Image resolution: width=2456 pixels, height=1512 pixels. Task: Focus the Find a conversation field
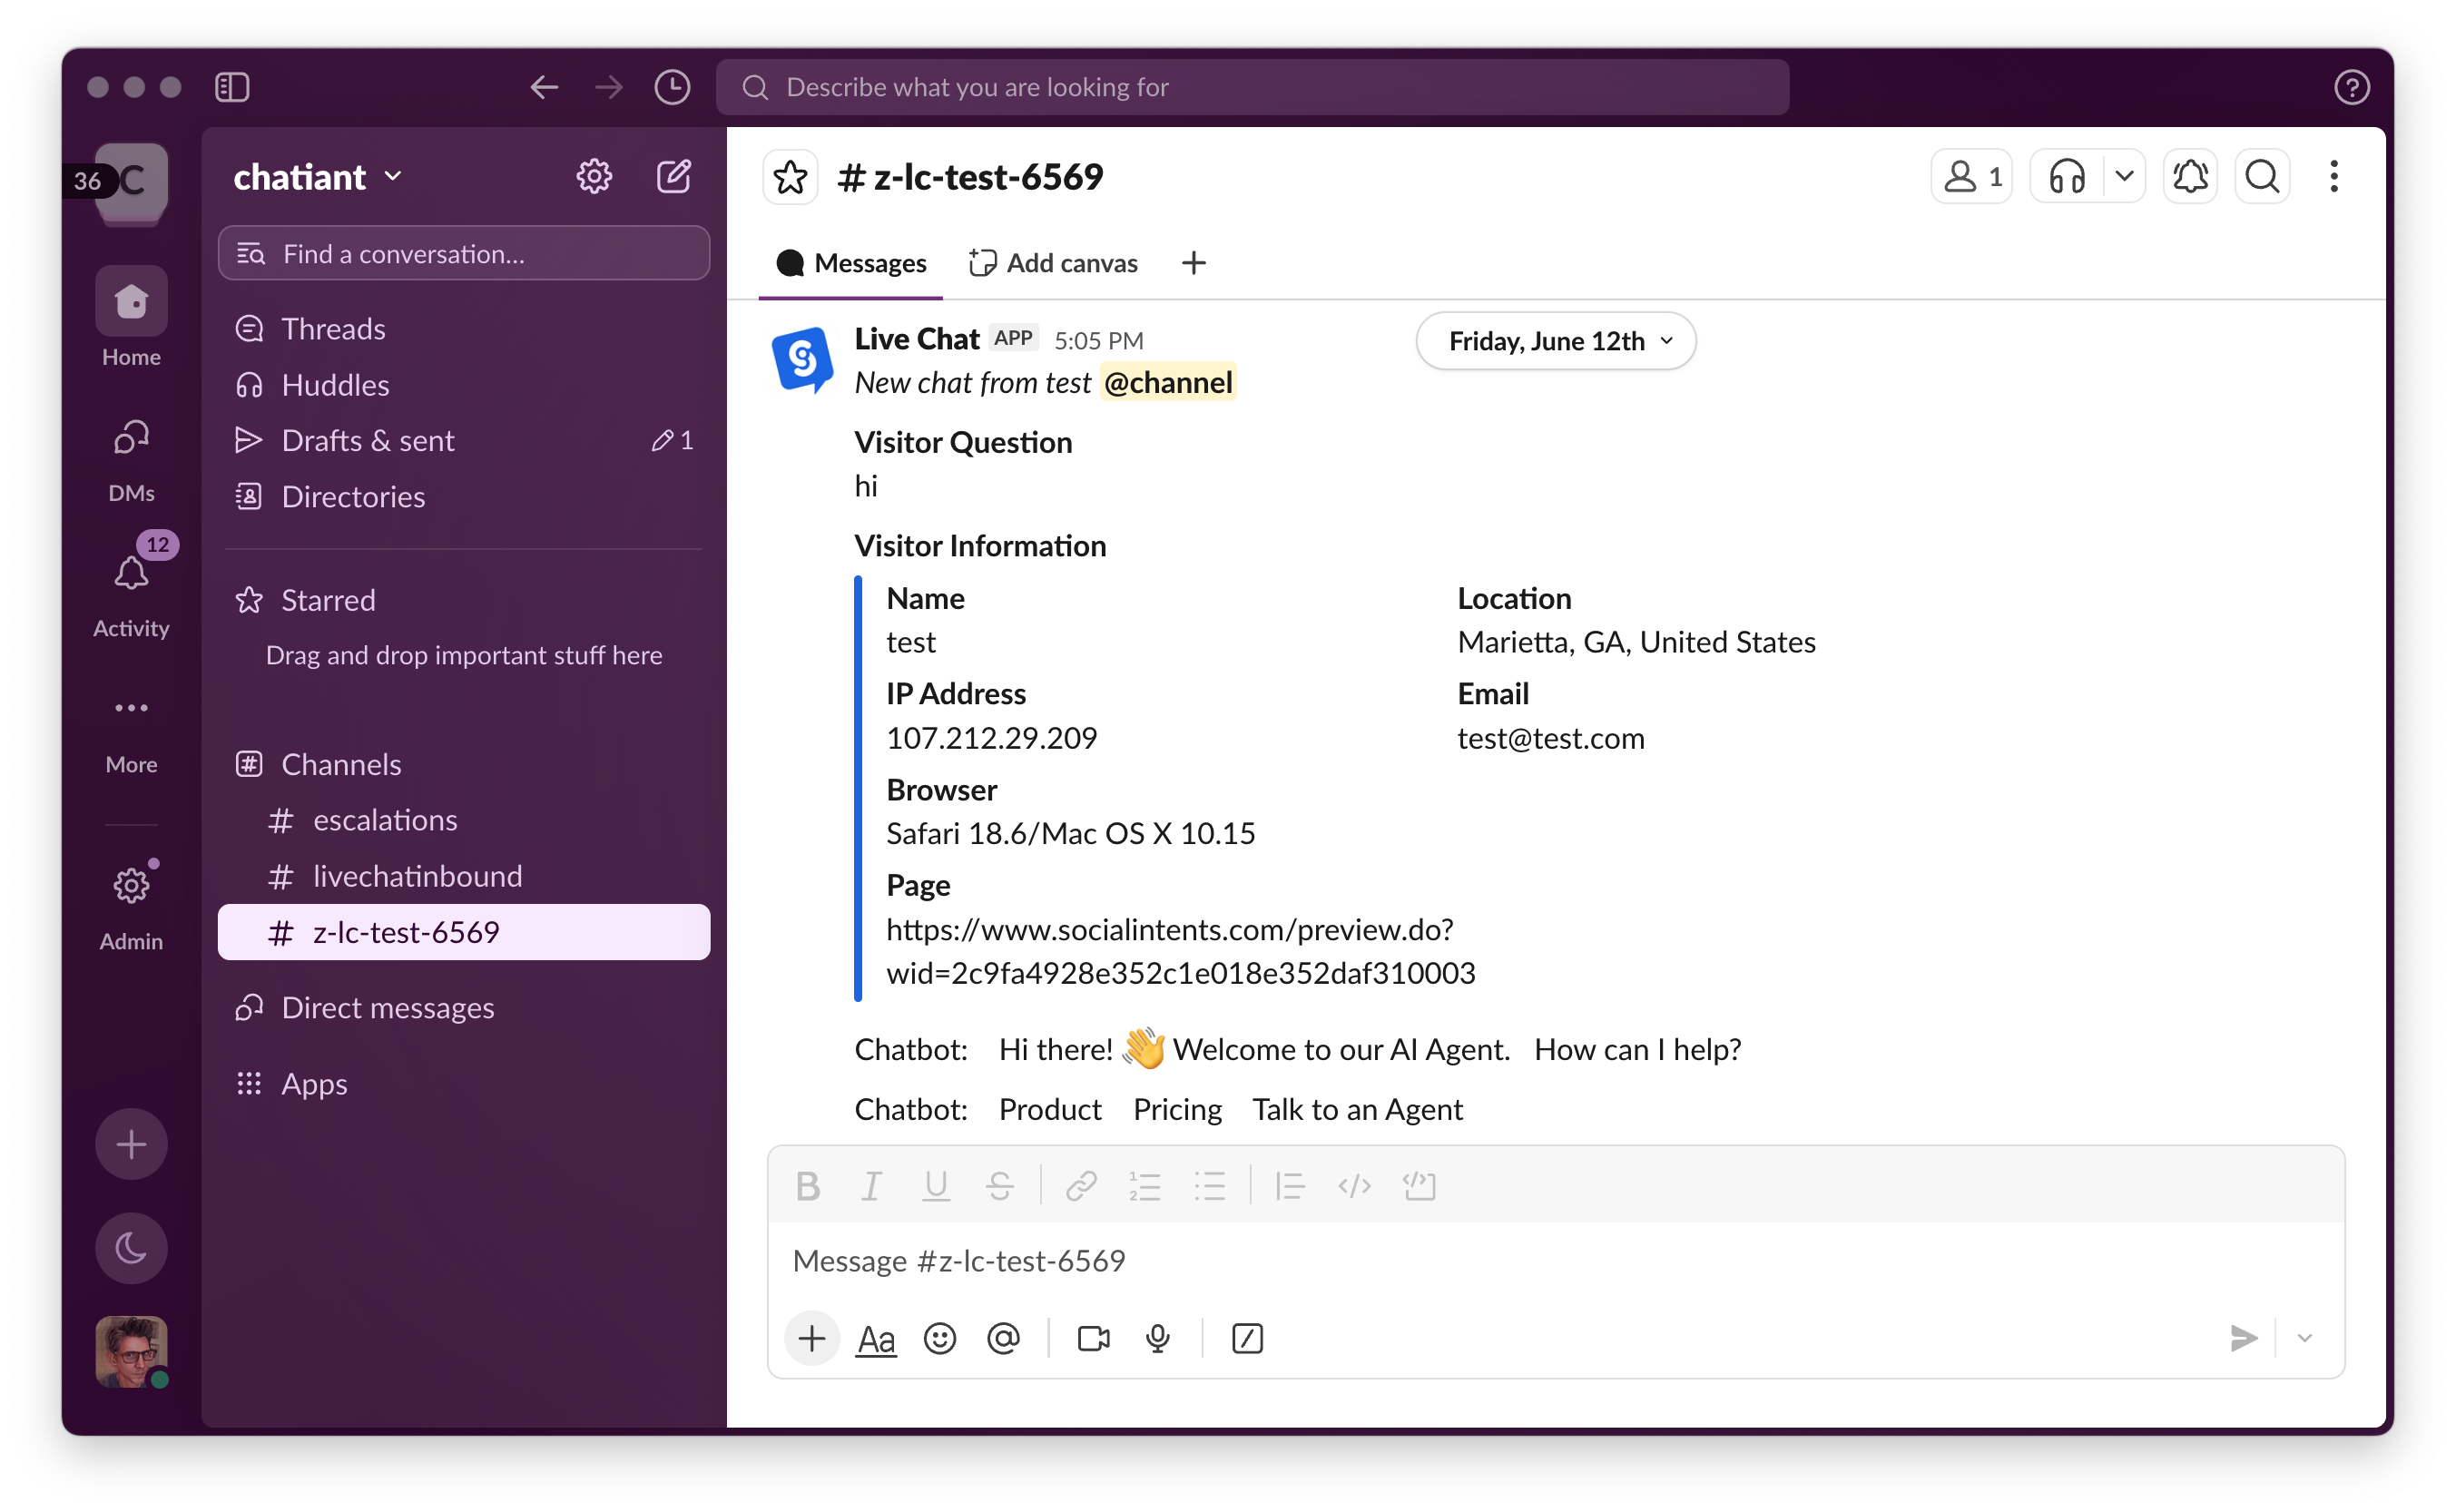pyautogui.click(x=464, y=253)
